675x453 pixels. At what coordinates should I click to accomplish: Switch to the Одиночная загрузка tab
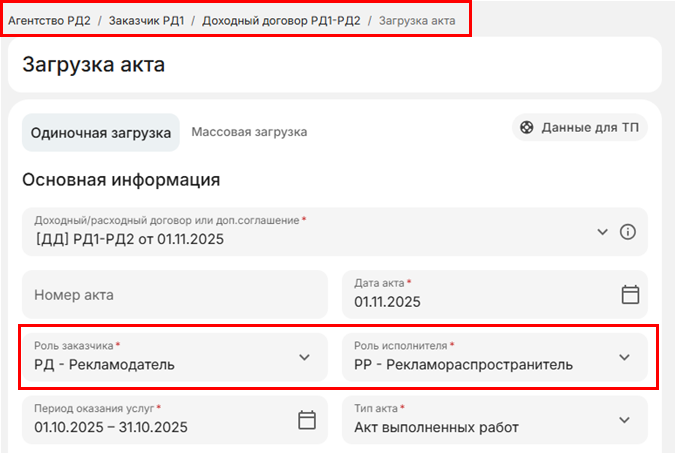click(101, 132)
